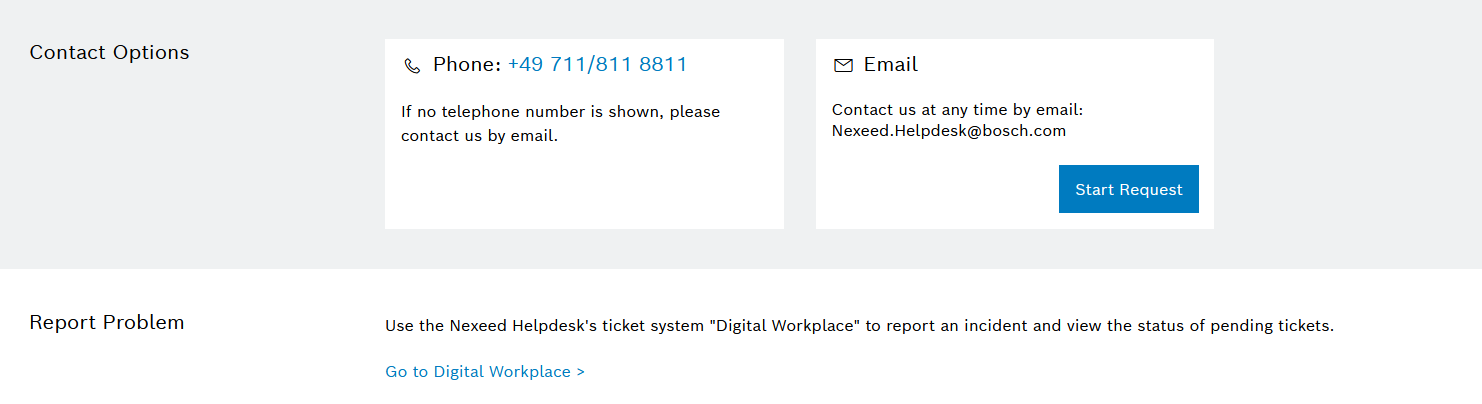
Task: Select the Report Problem section heading
Action: (107, 323)
